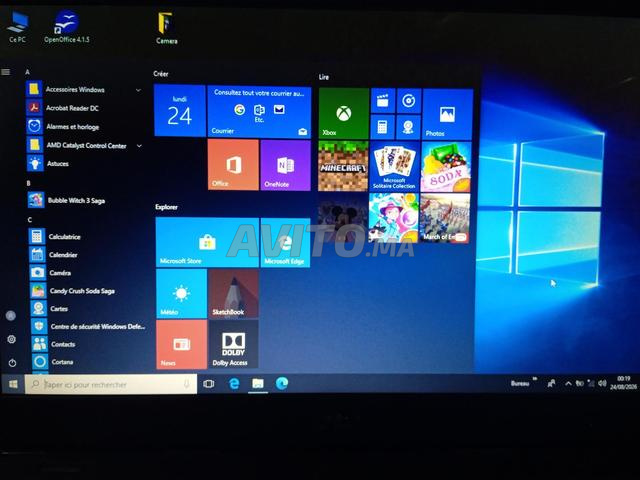Image resolution: width=640 pixels, height=480 pixels.
Task: Open the Microsoft Store tile
Action: pos(207,242)
